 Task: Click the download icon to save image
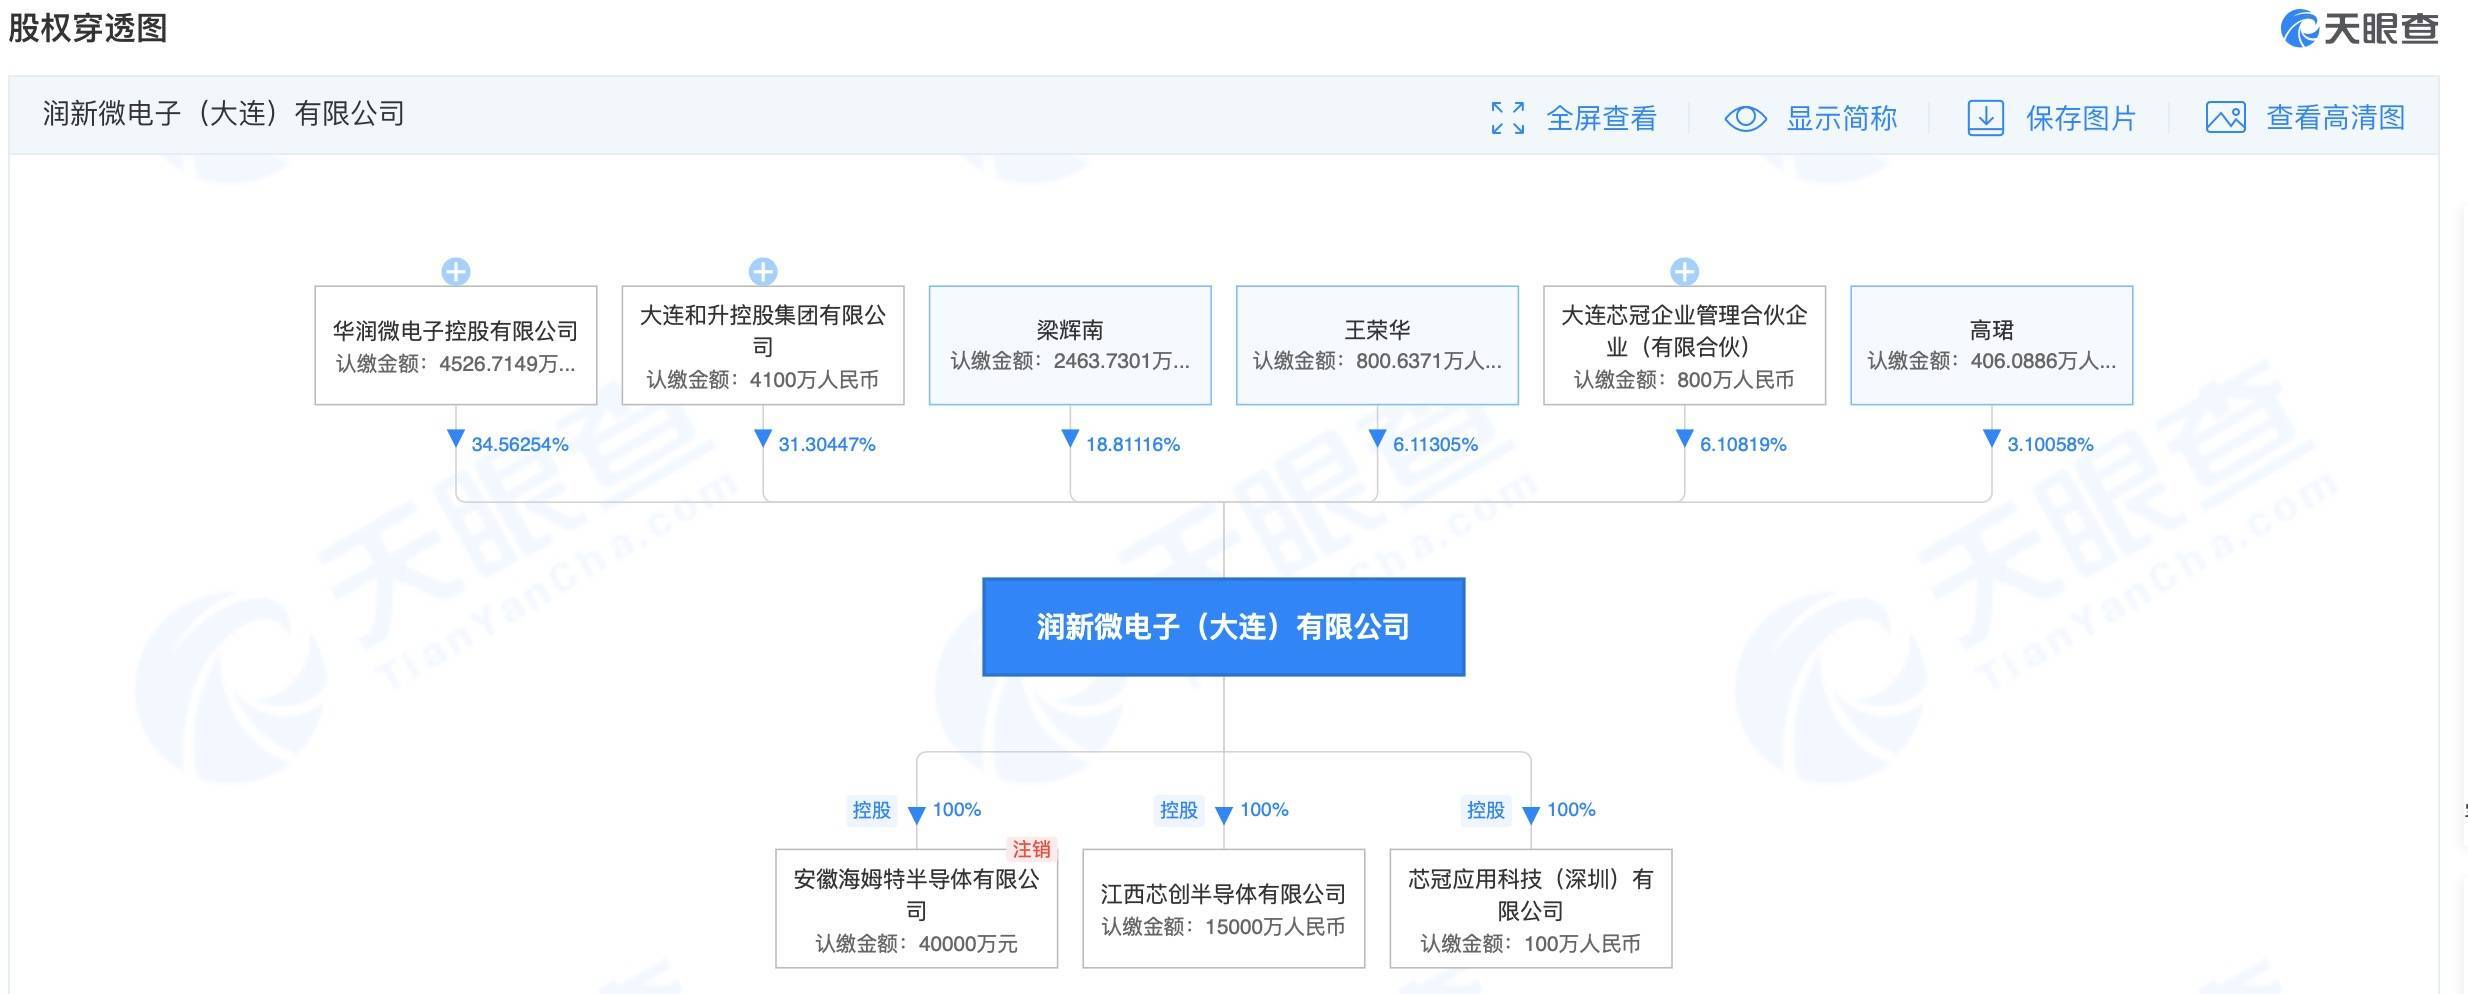[1985, 118]
